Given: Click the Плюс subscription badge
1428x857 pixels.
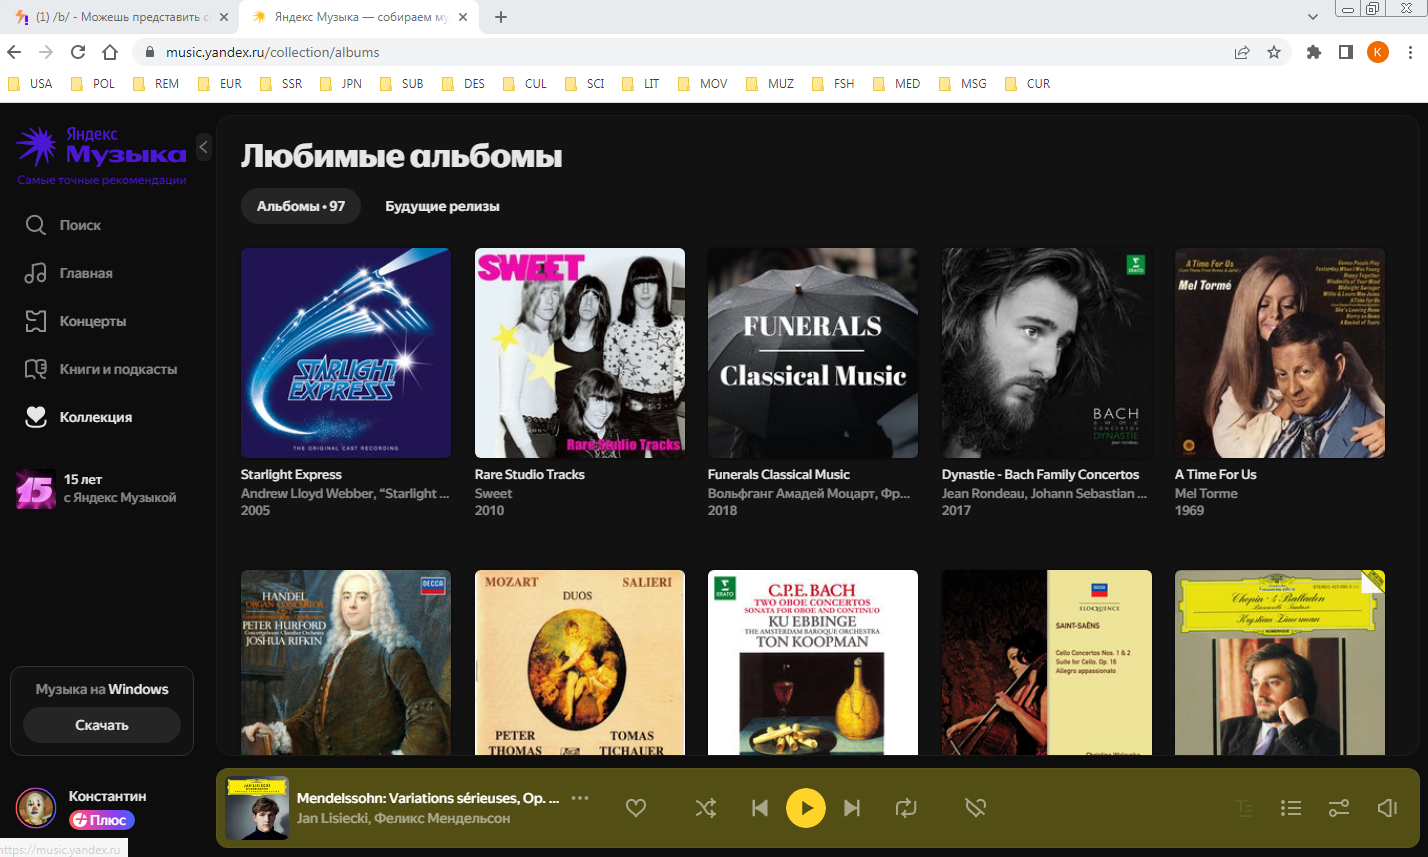Looking at the screenshot, I should [101, 821].
